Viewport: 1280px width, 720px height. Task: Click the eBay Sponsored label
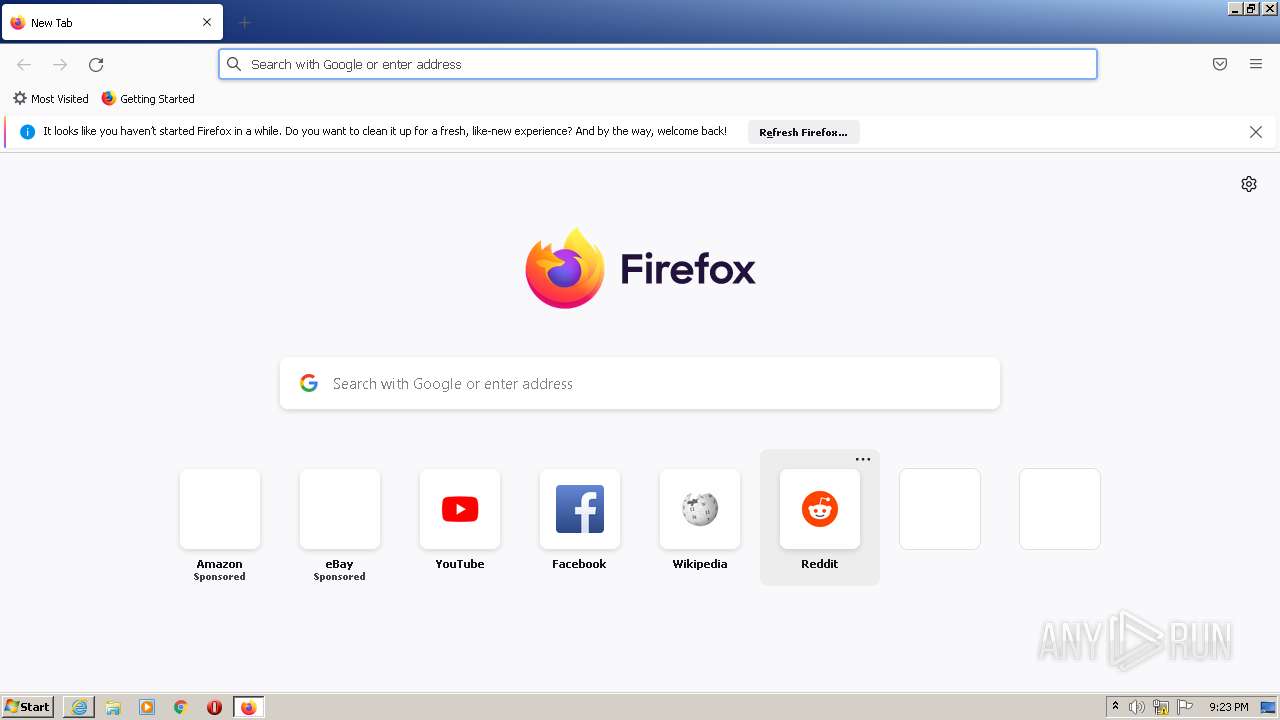[x=340, y=577]
